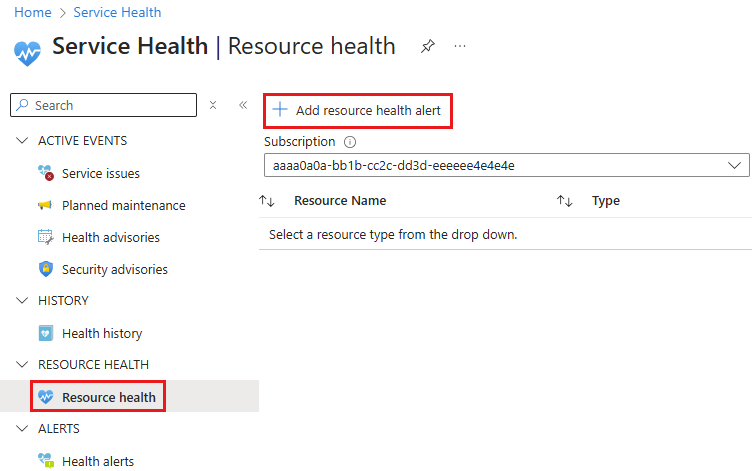Click magnifier icon in search box

click(x=22, y=105)
